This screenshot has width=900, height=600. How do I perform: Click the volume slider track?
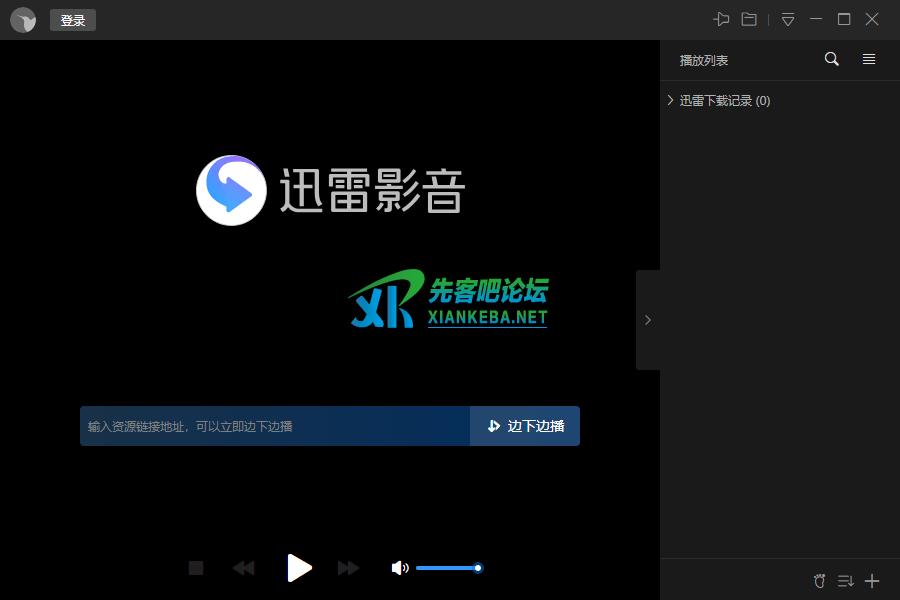point(447,568)
